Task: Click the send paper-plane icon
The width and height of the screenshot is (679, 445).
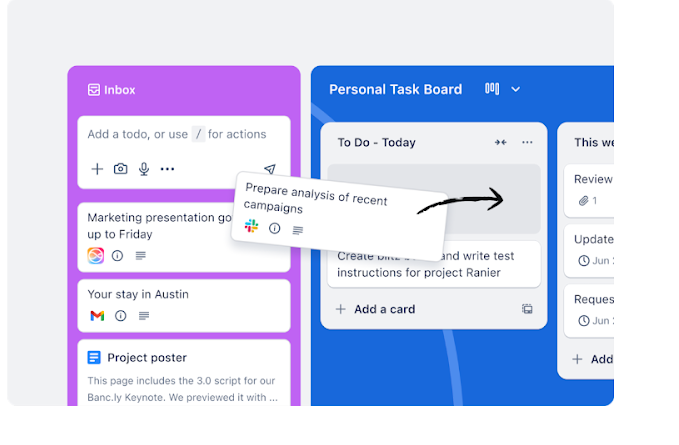Action: pyautogui.click(x=270, y=169)
